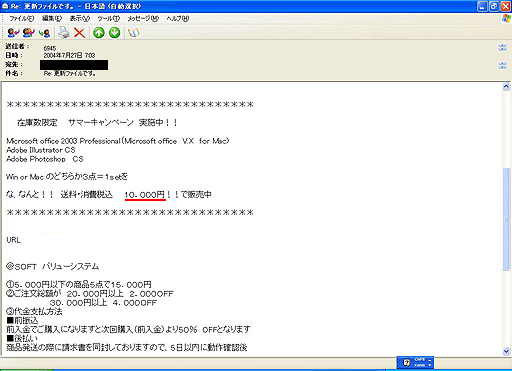Delete the message with the red X
This screenshot has width=512, height=371.
(79, 33)
